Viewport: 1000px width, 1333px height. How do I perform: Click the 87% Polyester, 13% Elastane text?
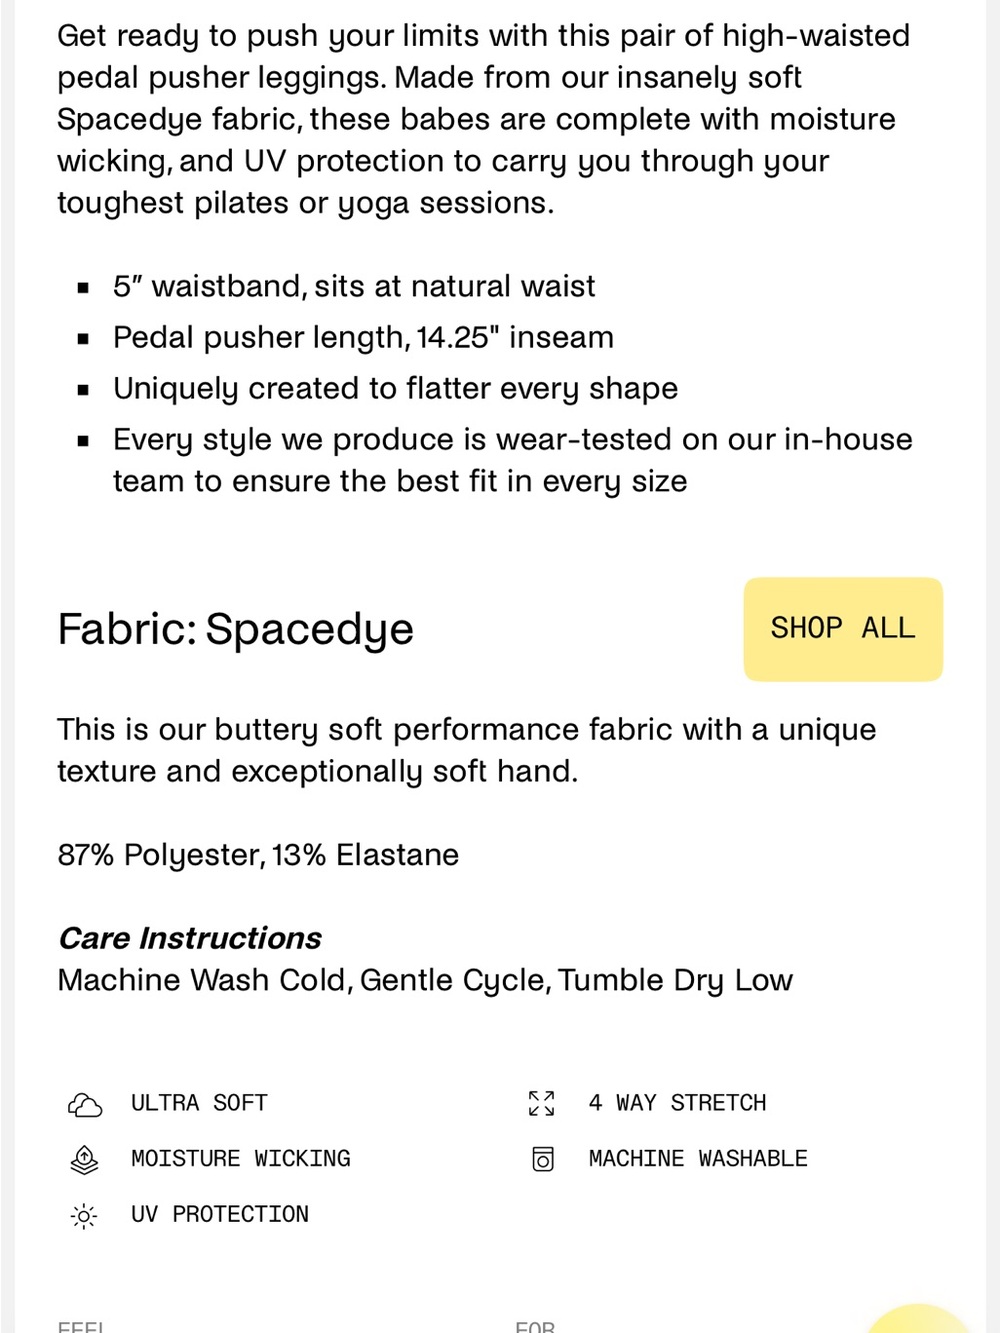(x=258, y=855)
